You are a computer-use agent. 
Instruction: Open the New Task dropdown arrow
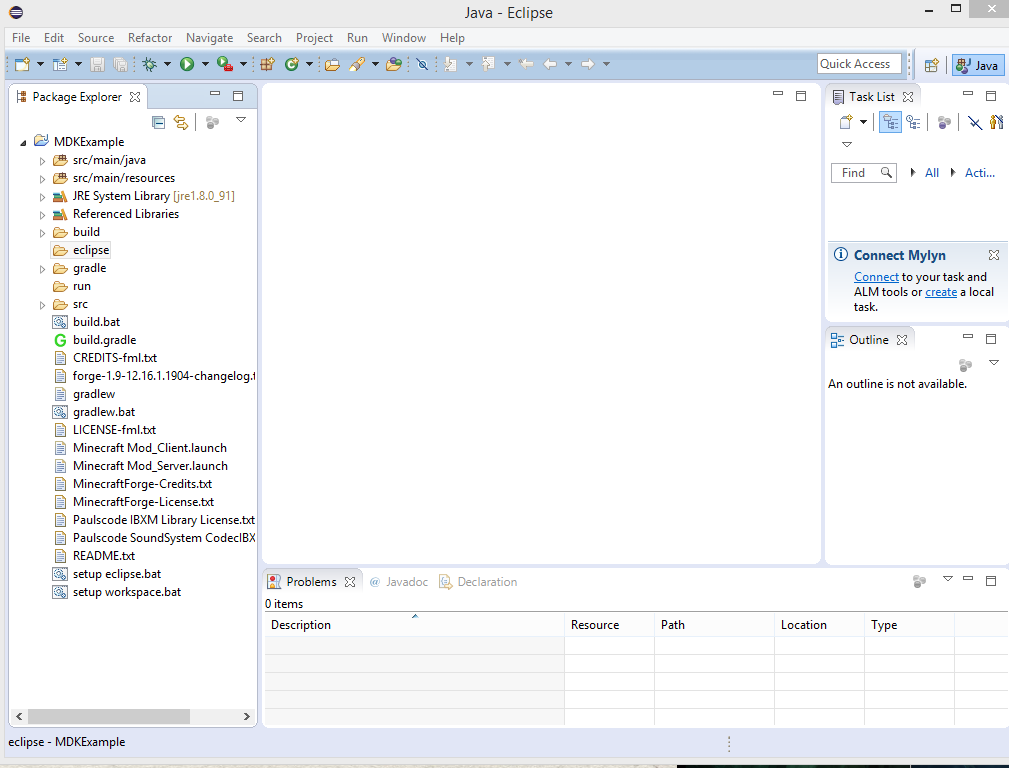click(x=864, y=122)
